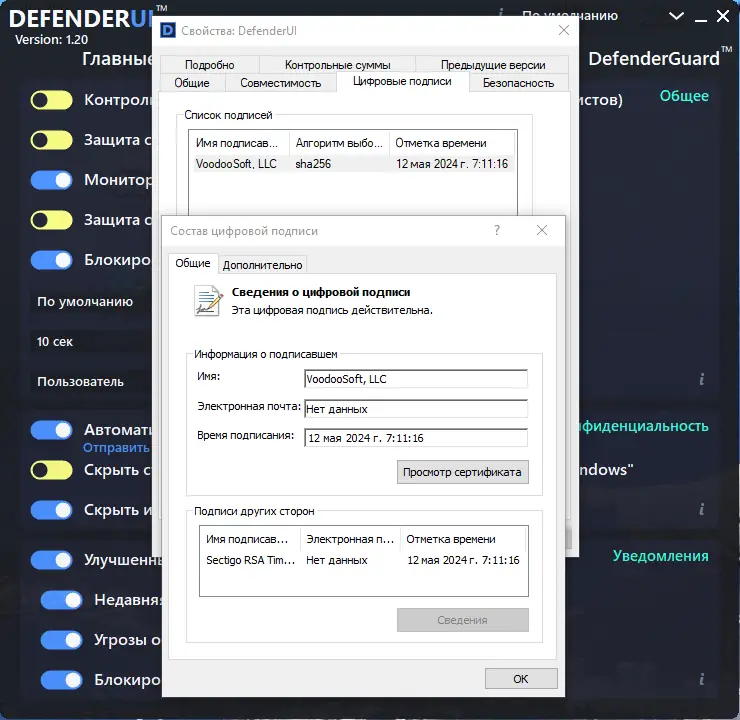Click the signed document certificate icon
Image resolution: width=740 pixels, height=720 pixels.
208,301
